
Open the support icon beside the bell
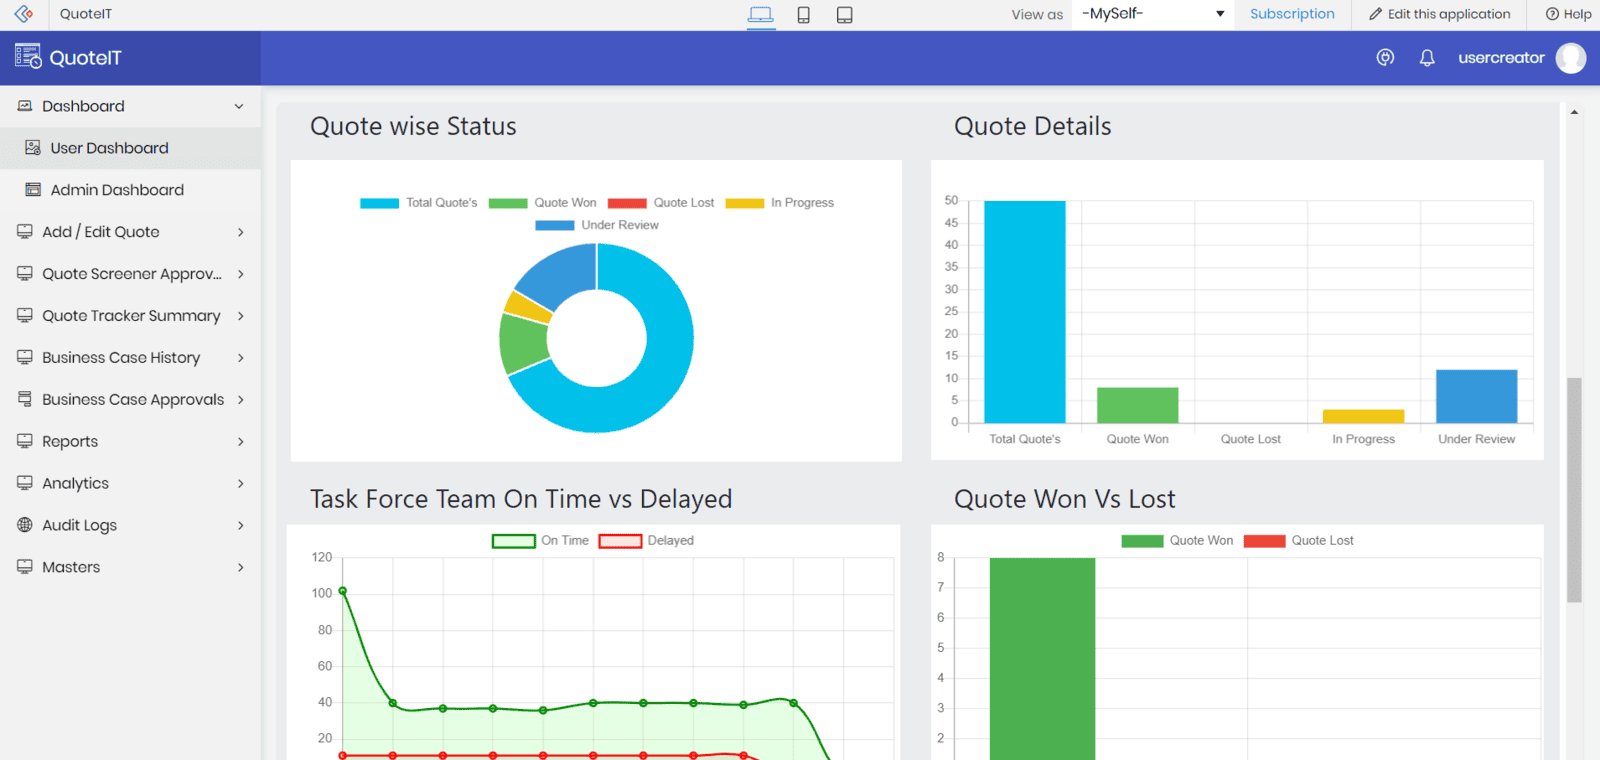tap(1385, 58)
